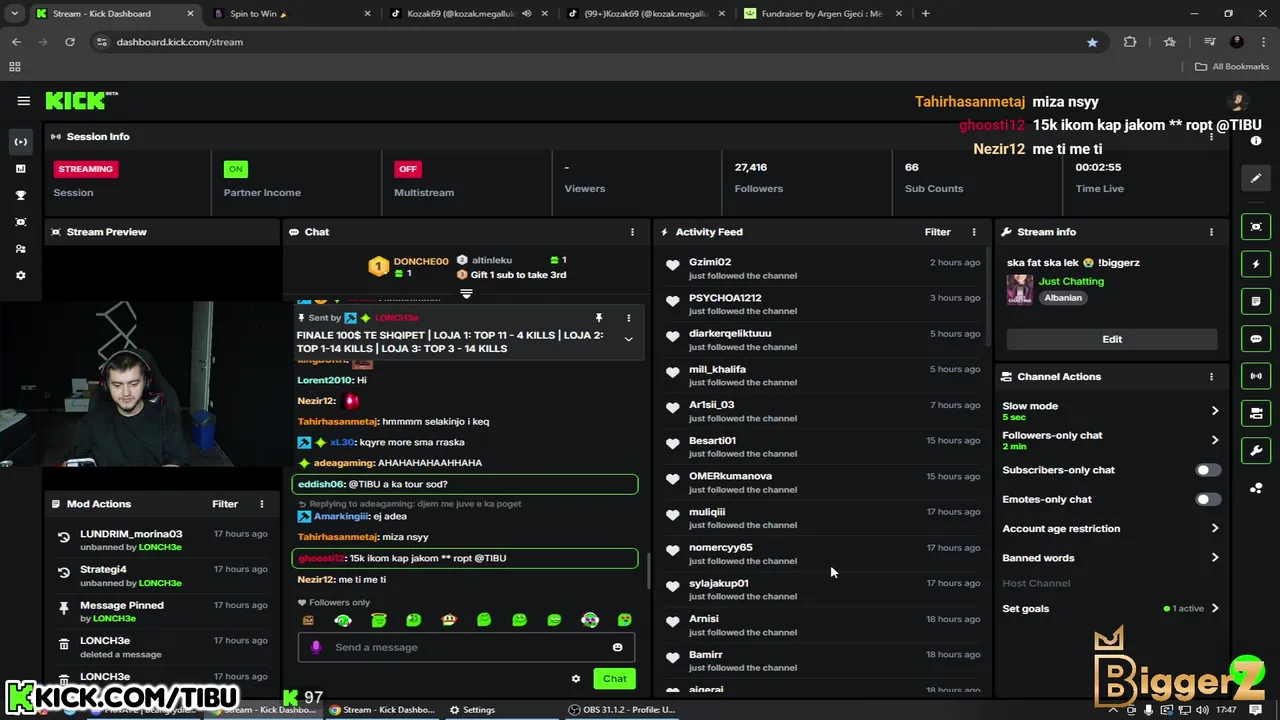
Task: Click Gzimi02 in Activity Feed
Action: click(x=710, y=262)
